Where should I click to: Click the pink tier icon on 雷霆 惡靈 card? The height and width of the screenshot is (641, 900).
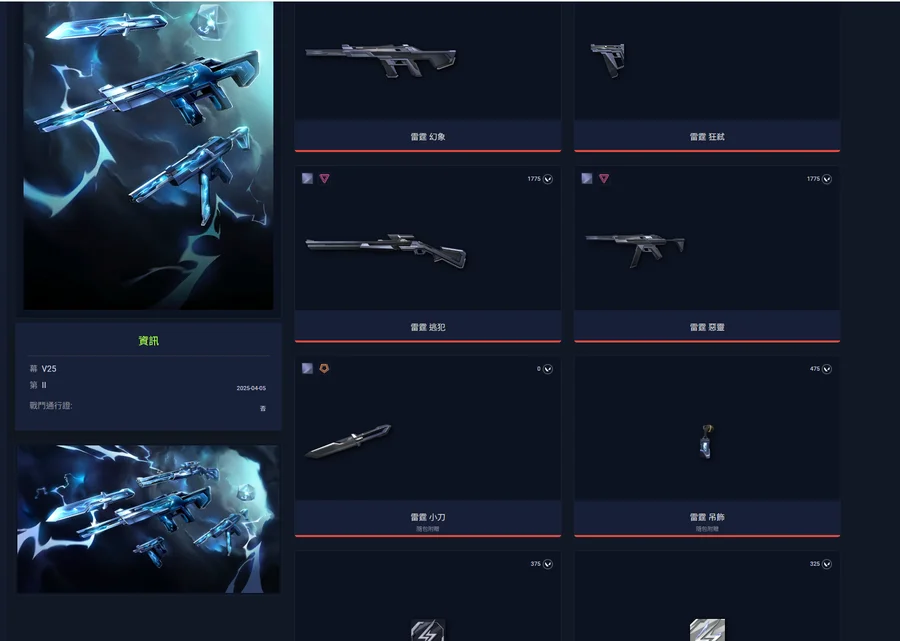pyautogui.click(x=604, y=178)
